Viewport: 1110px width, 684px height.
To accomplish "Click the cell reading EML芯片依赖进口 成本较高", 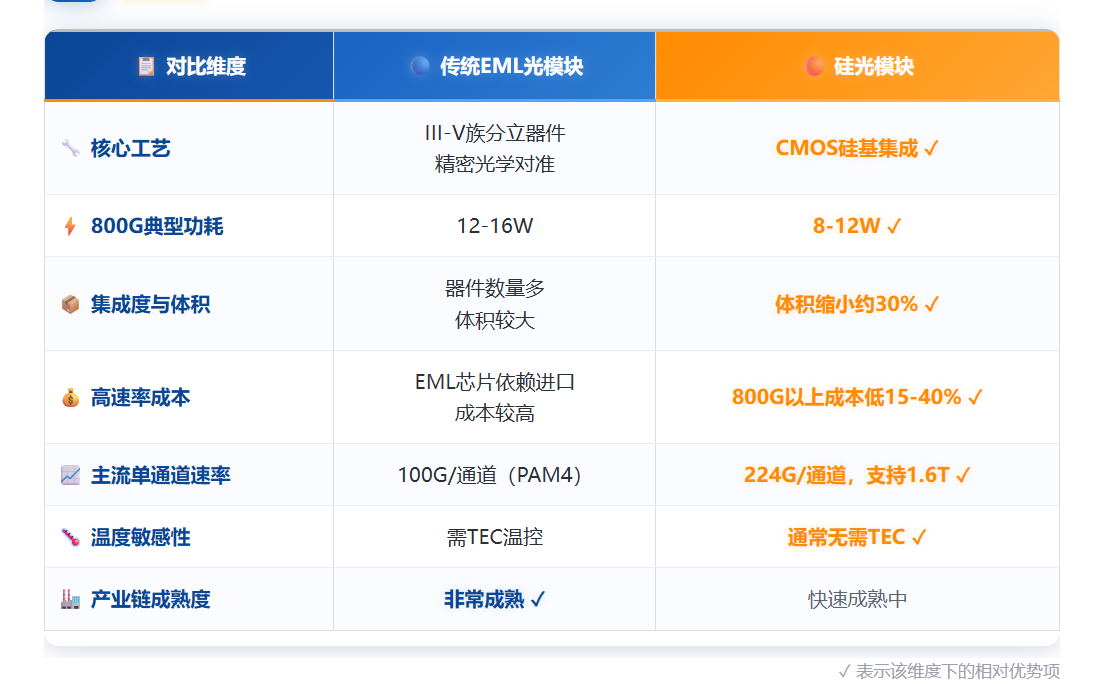I will point(495,398).
